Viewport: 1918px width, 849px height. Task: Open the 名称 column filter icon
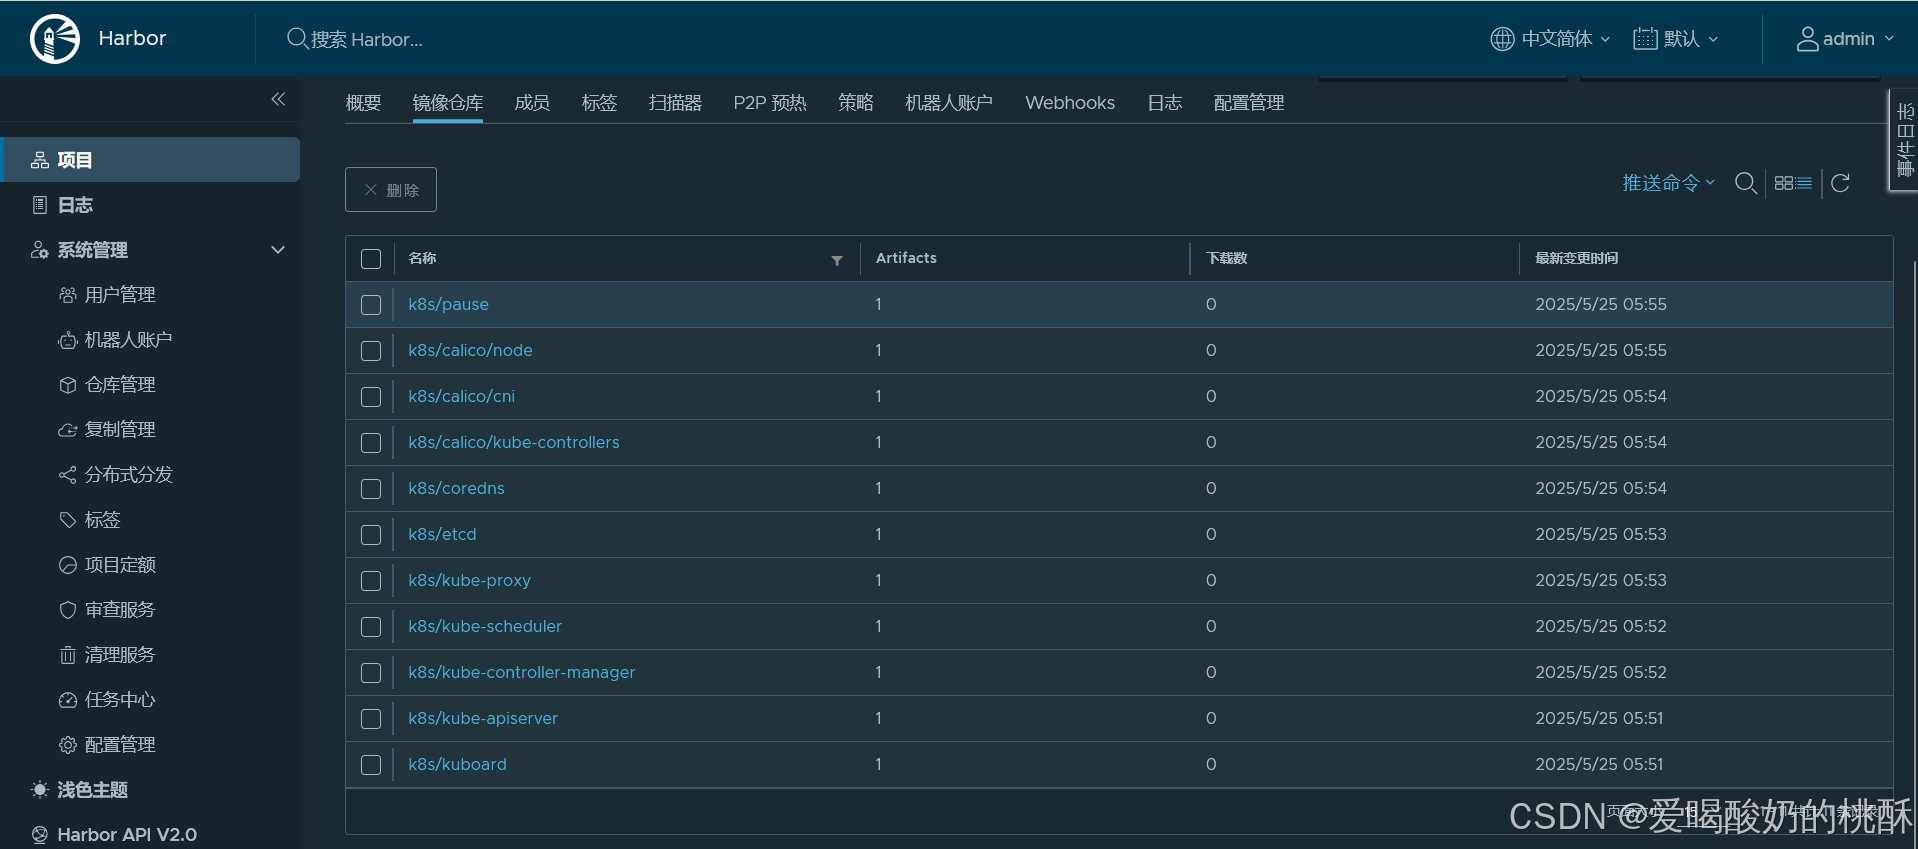pyautogui.click(x=837, y=261)
